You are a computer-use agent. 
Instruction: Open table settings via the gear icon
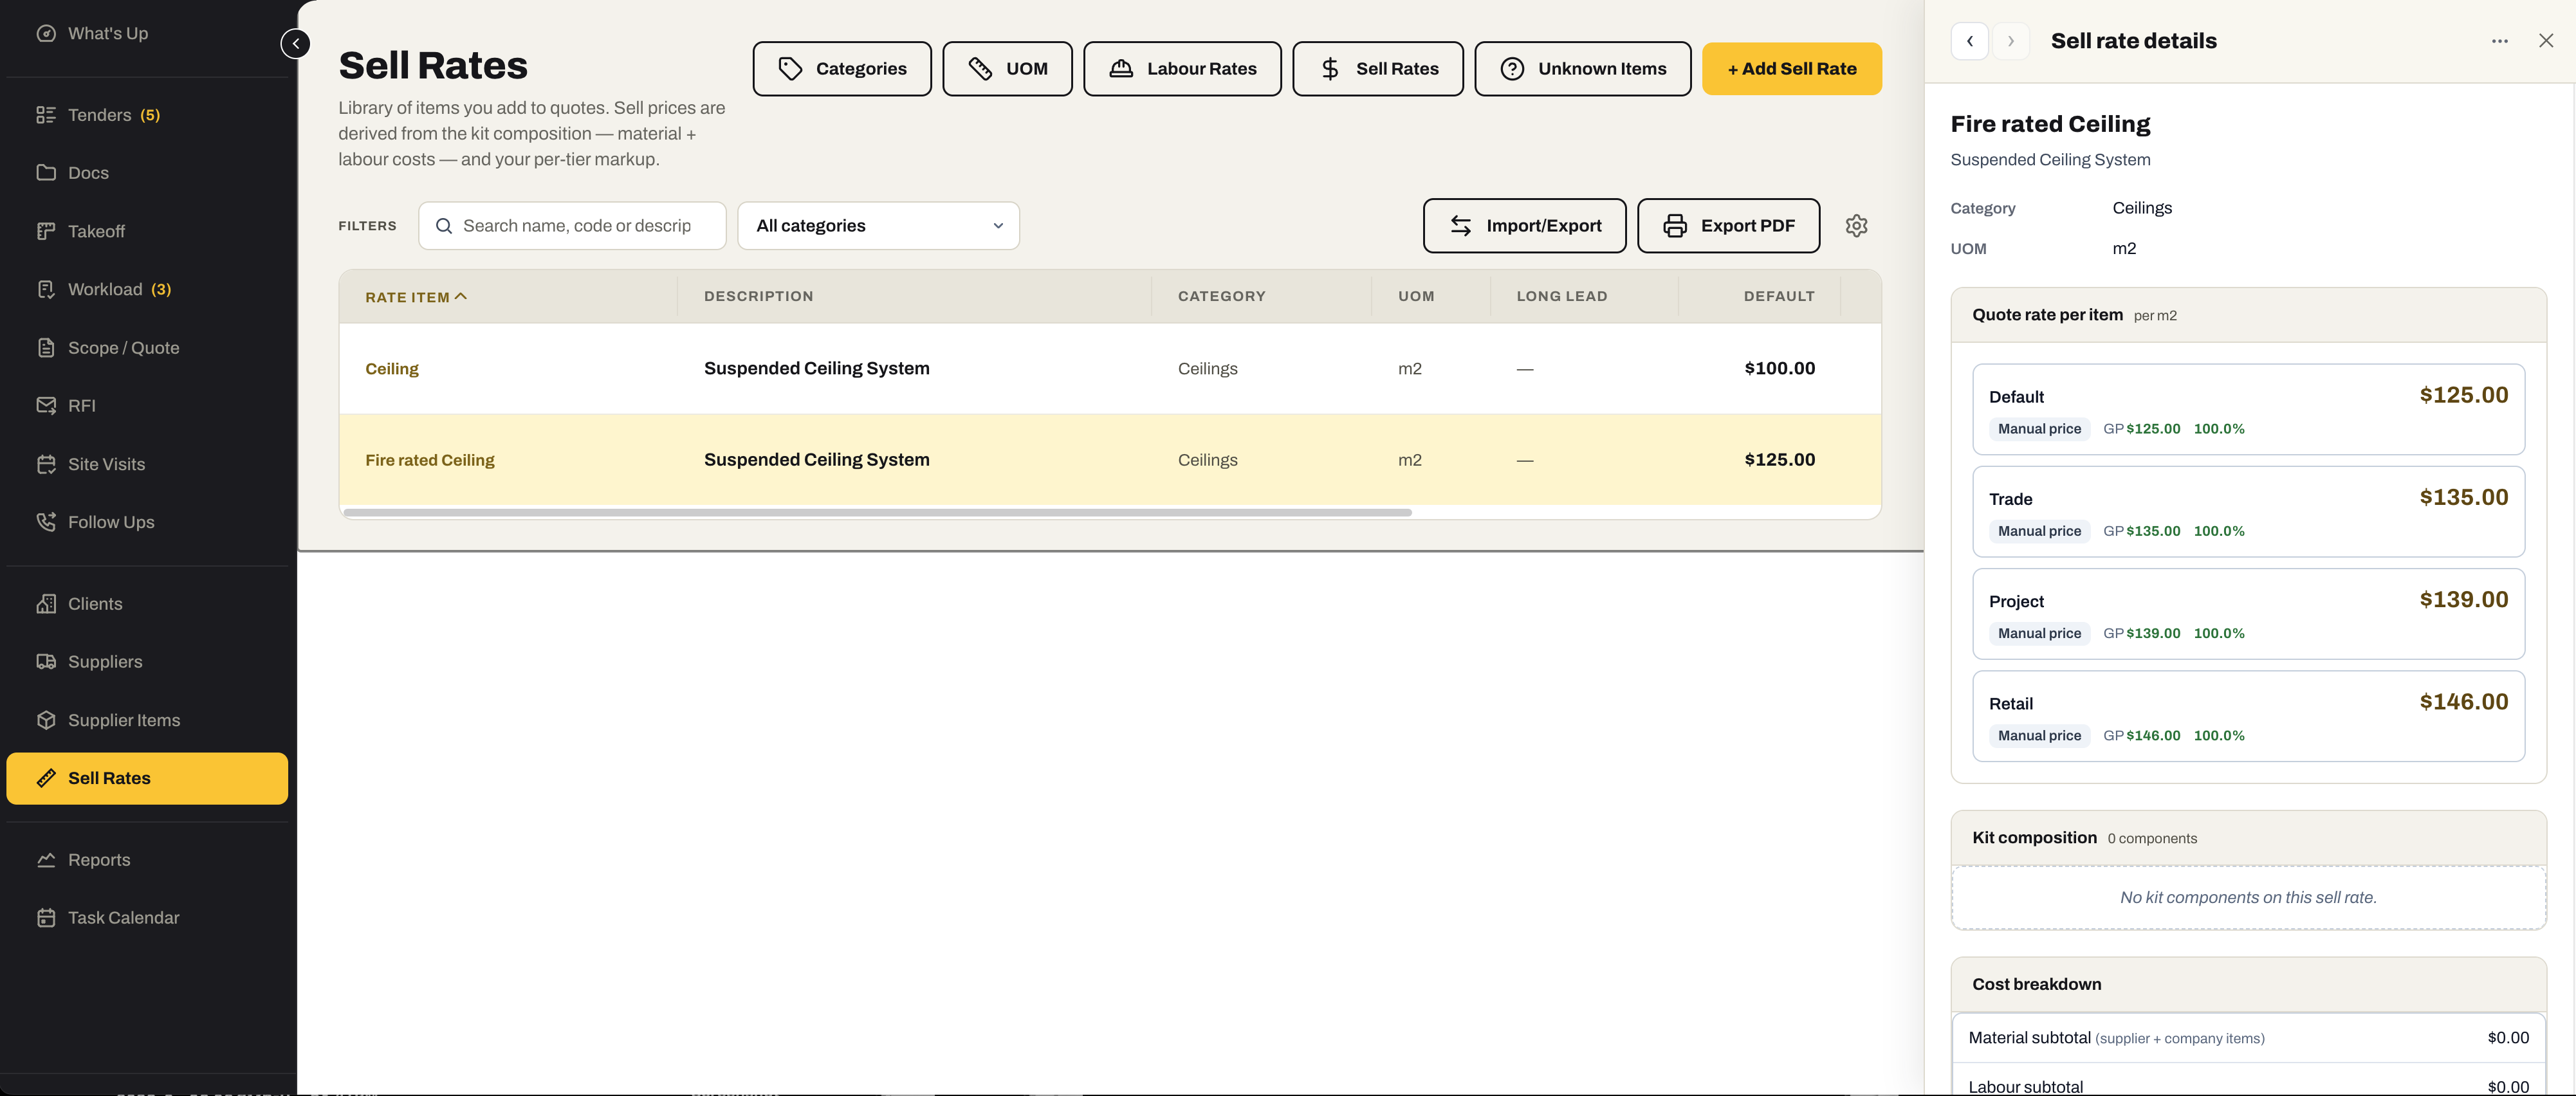tap(1856, 226)
